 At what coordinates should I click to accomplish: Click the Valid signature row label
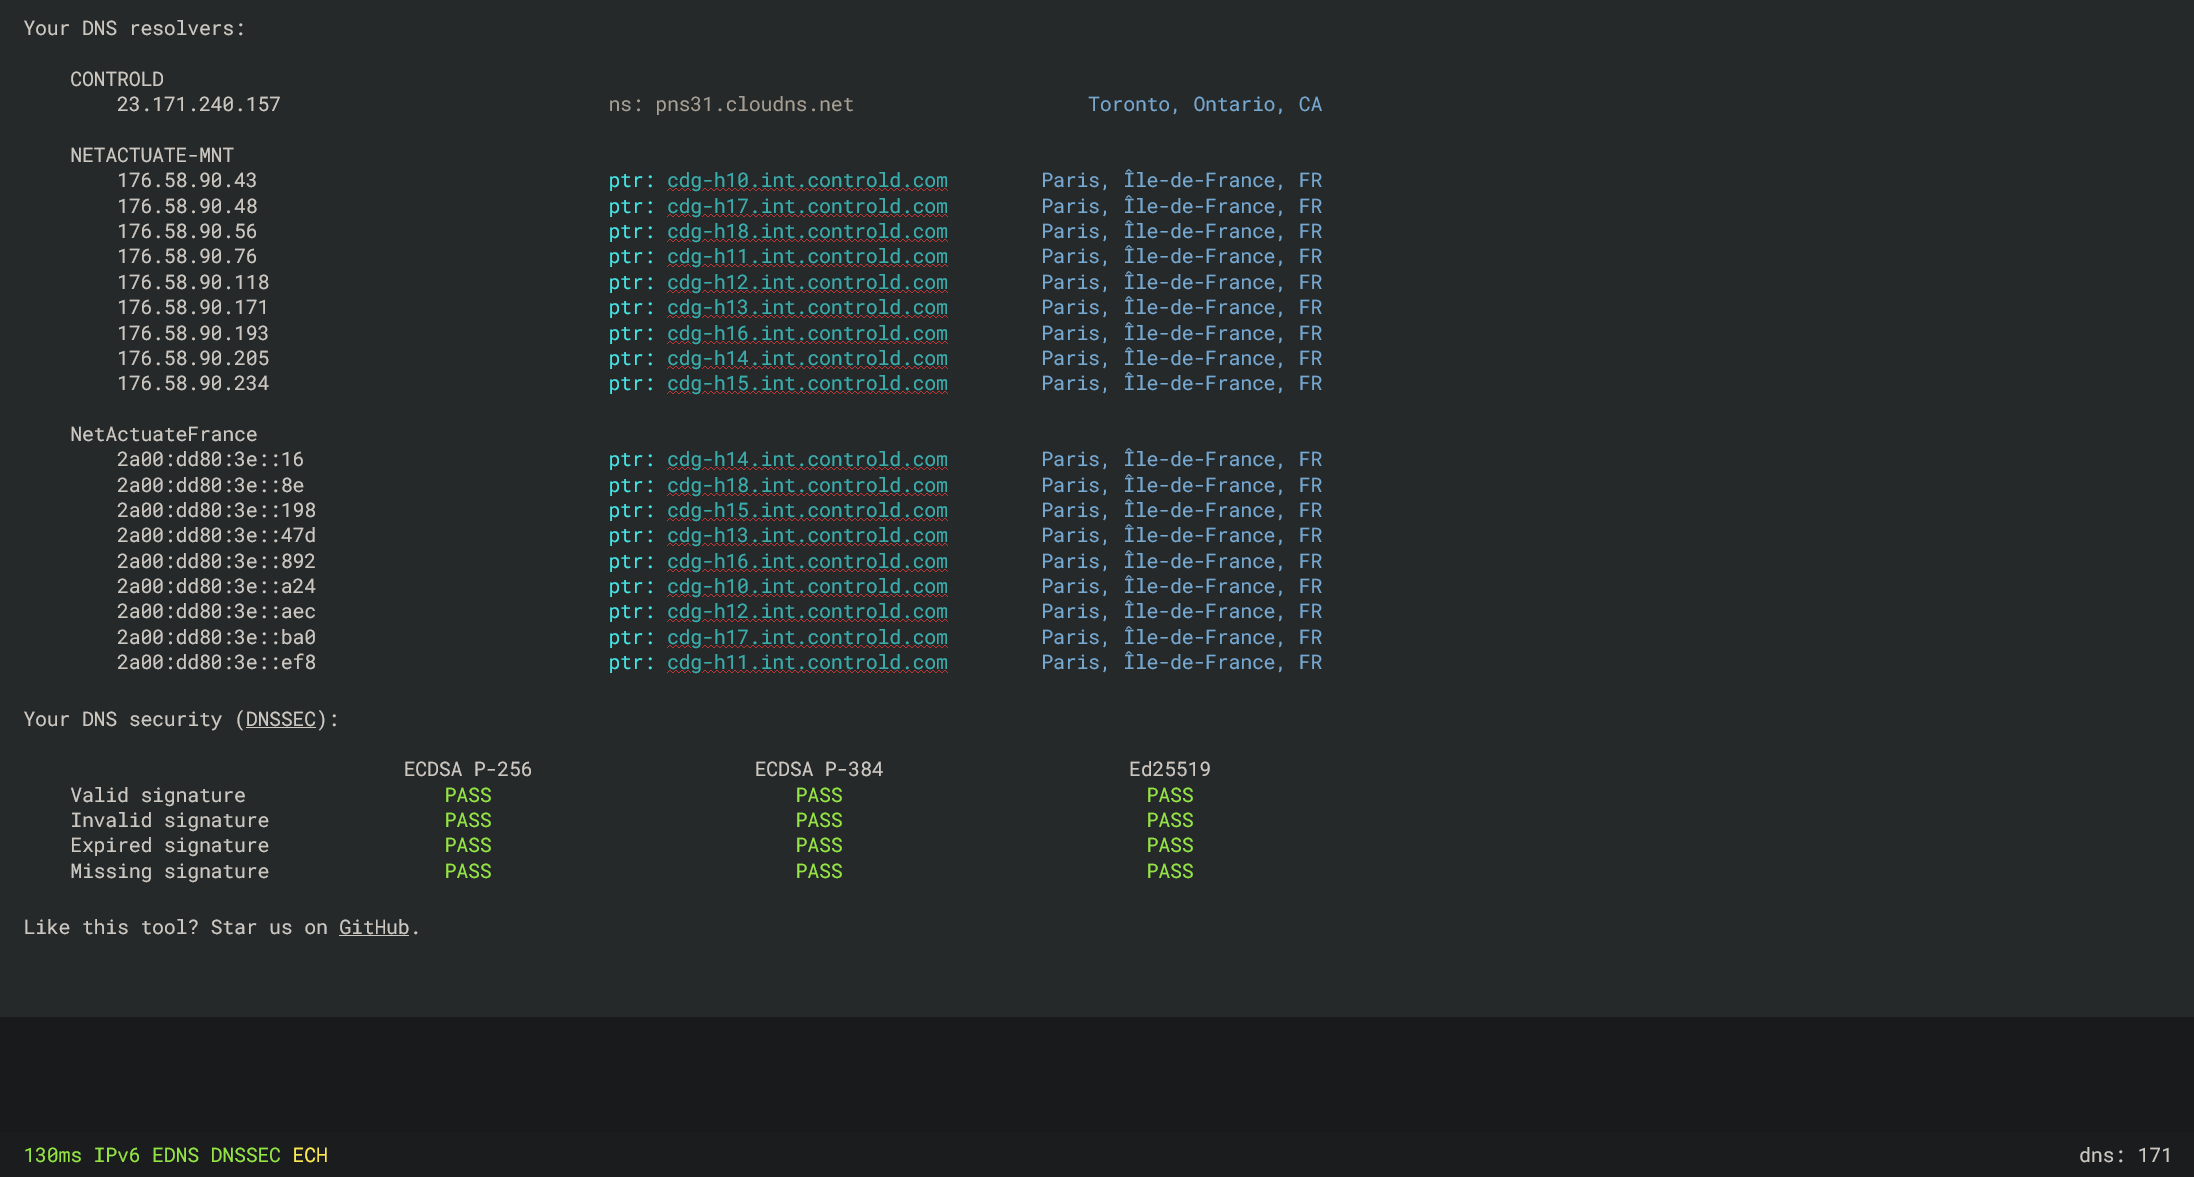pos(158,795)
